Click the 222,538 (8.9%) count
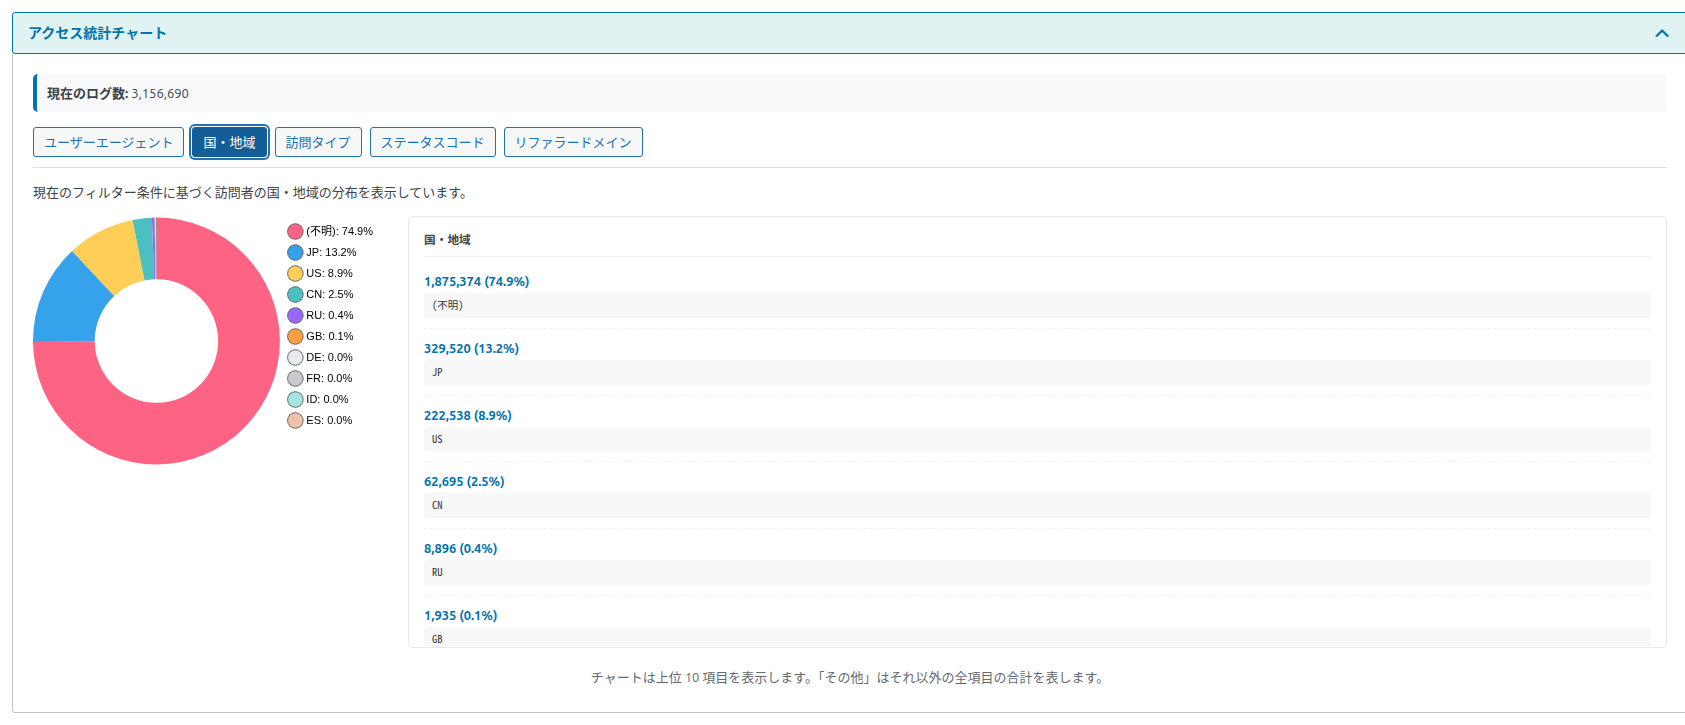The width and height of the screenshot is (1685, 725). pos(467,416)
